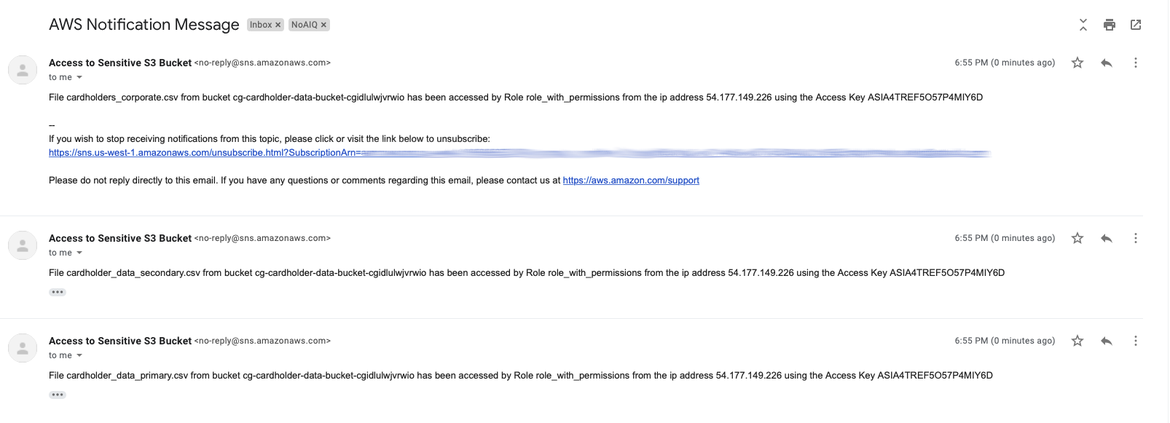Reply to the cardholder_data_primary.csv email
This screenshot has width=1170, height=423.
coord(1106,341)
